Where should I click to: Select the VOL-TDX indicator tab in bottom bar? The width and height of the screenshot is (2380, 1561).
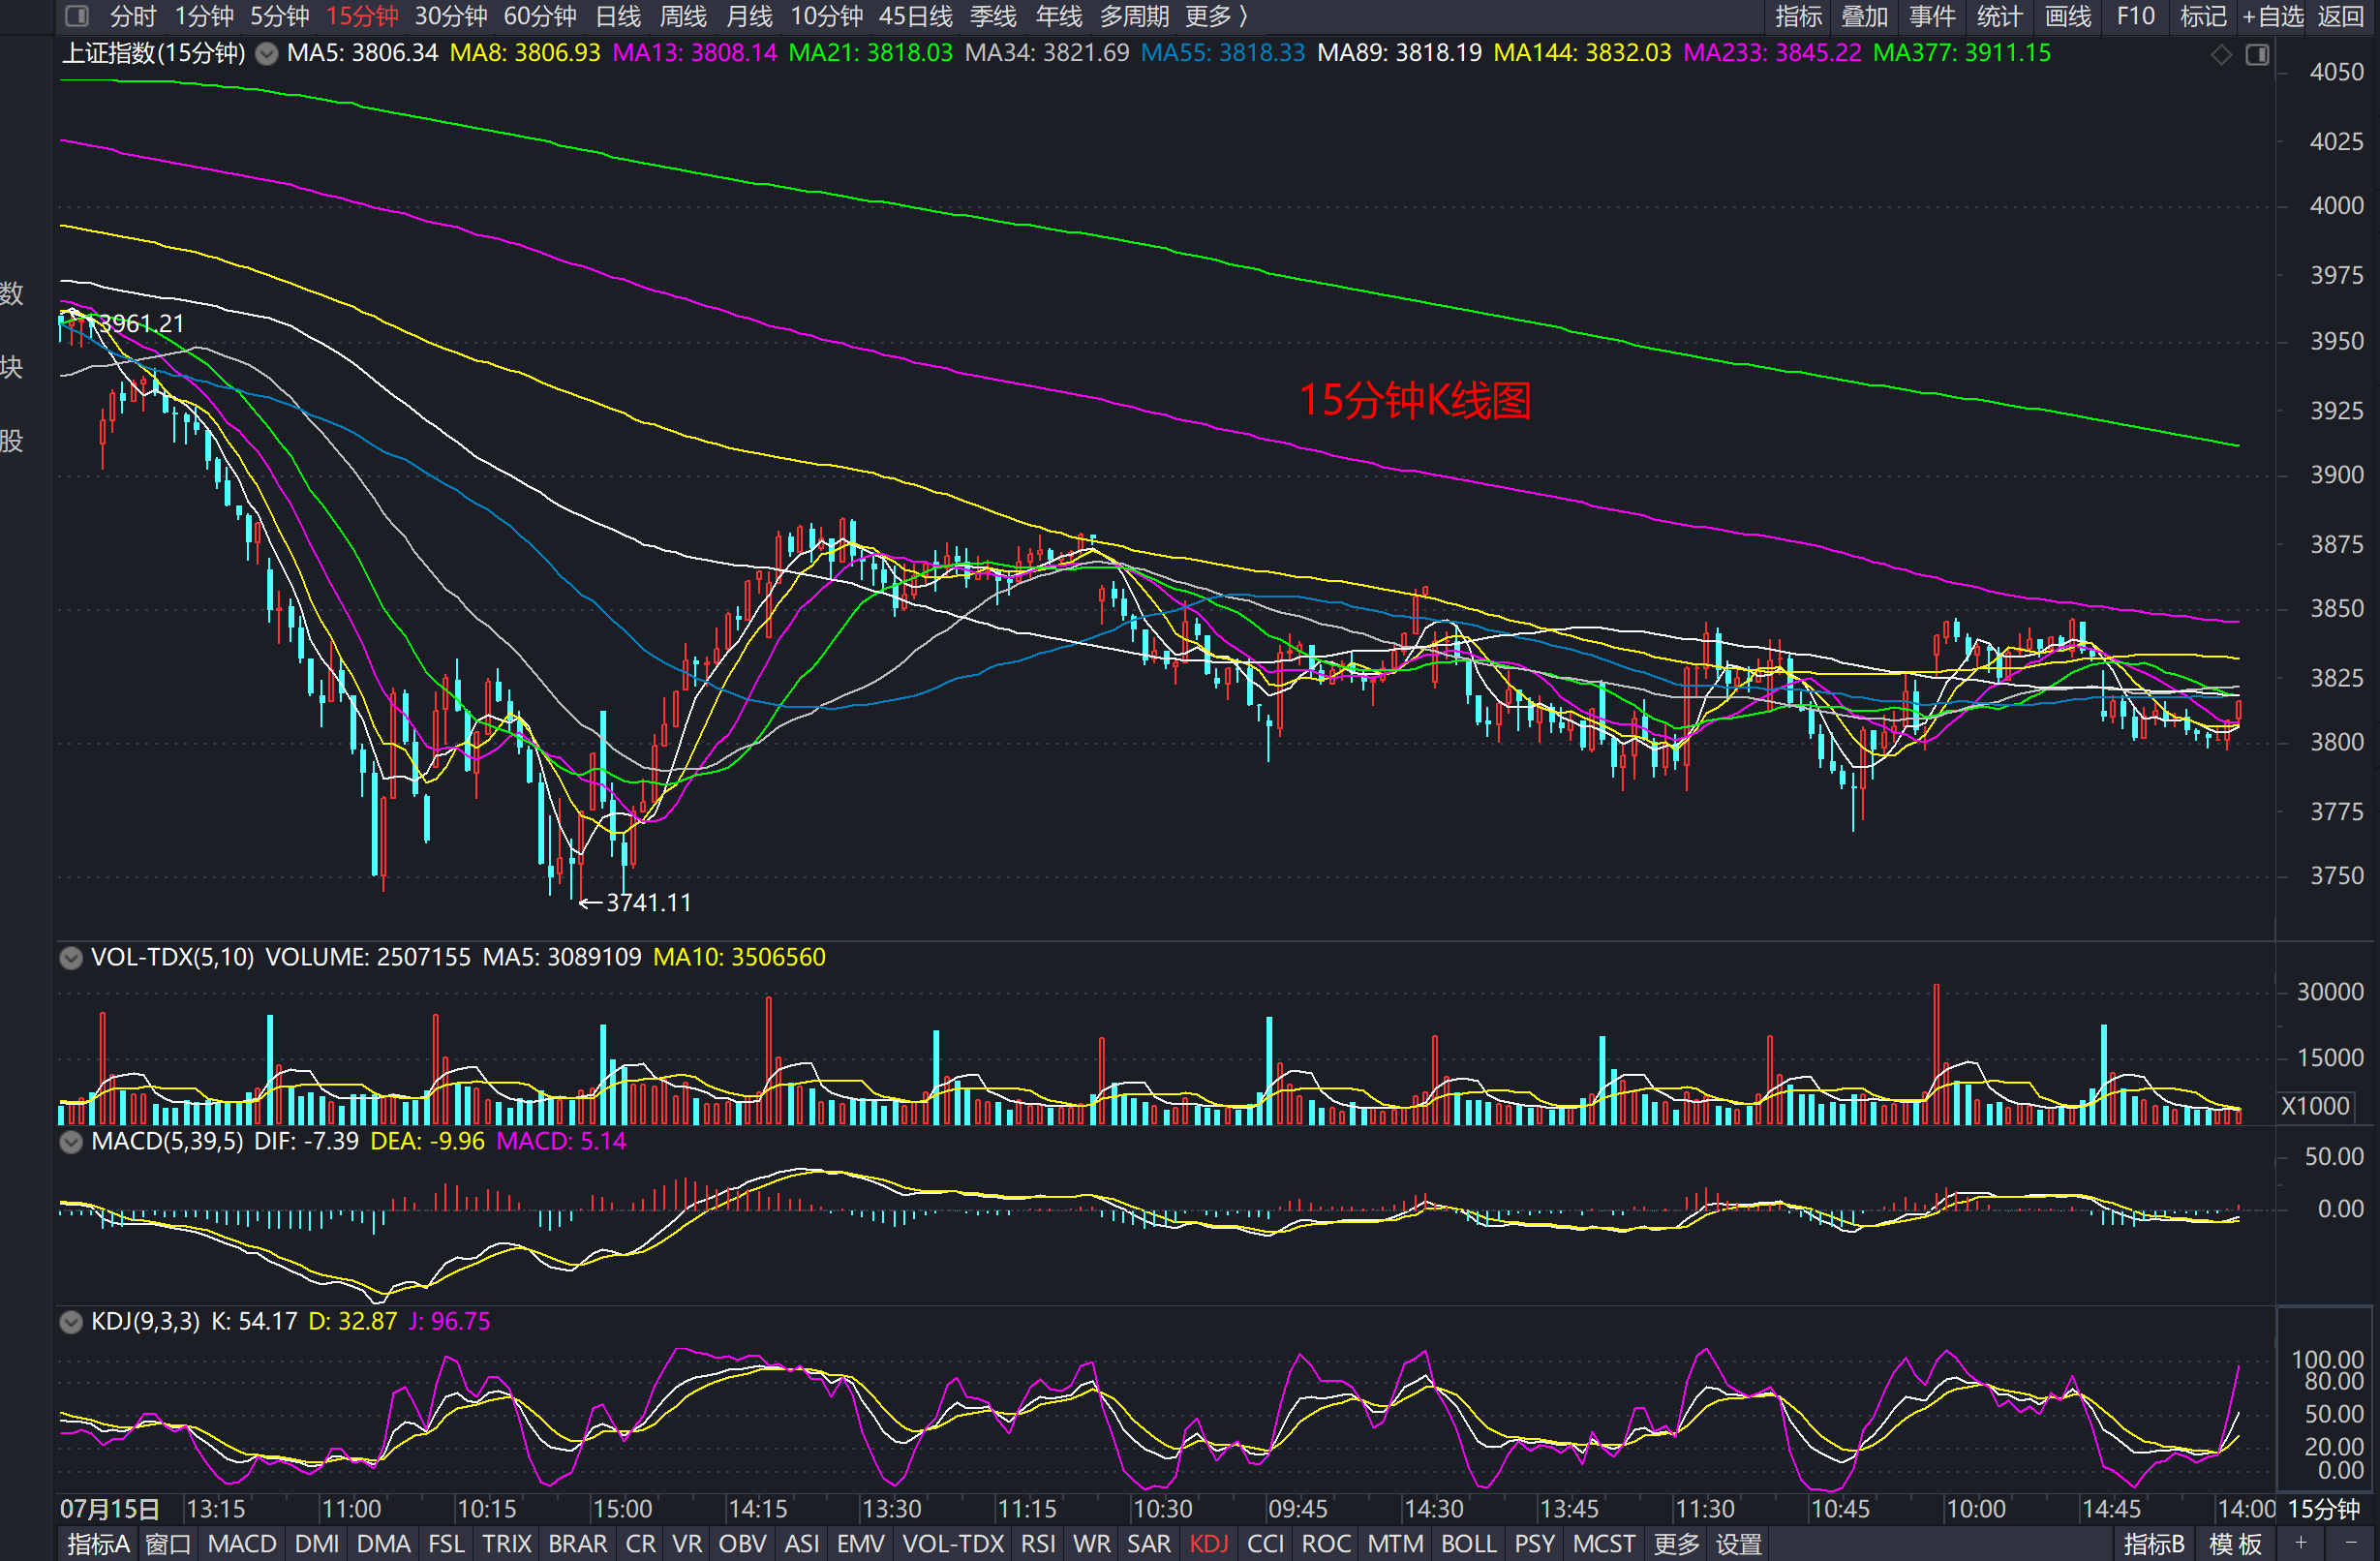click(953, 1544)
